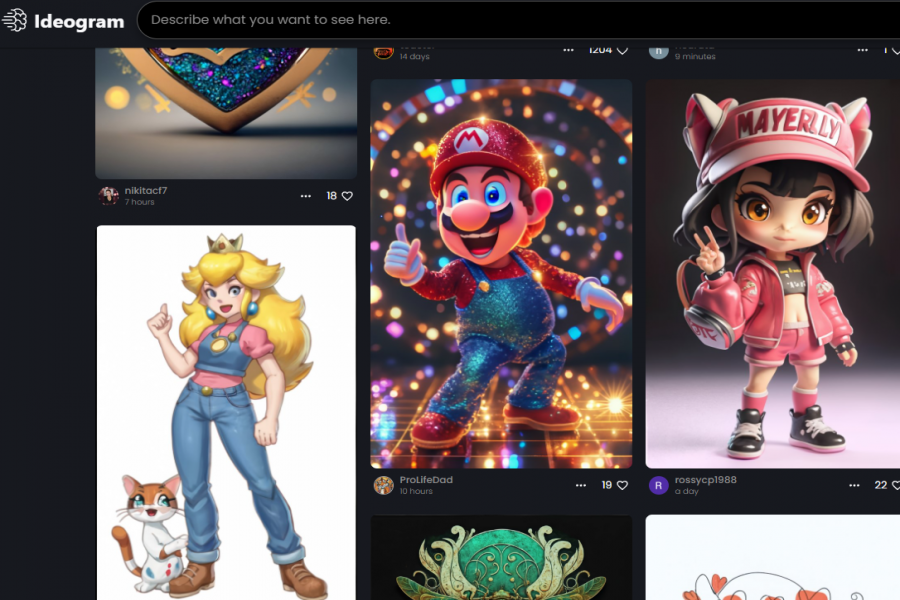The width and height of the screenshot is (900, 600).
Task: Open the glittery Mario dancing image
Action: point(501,273)
